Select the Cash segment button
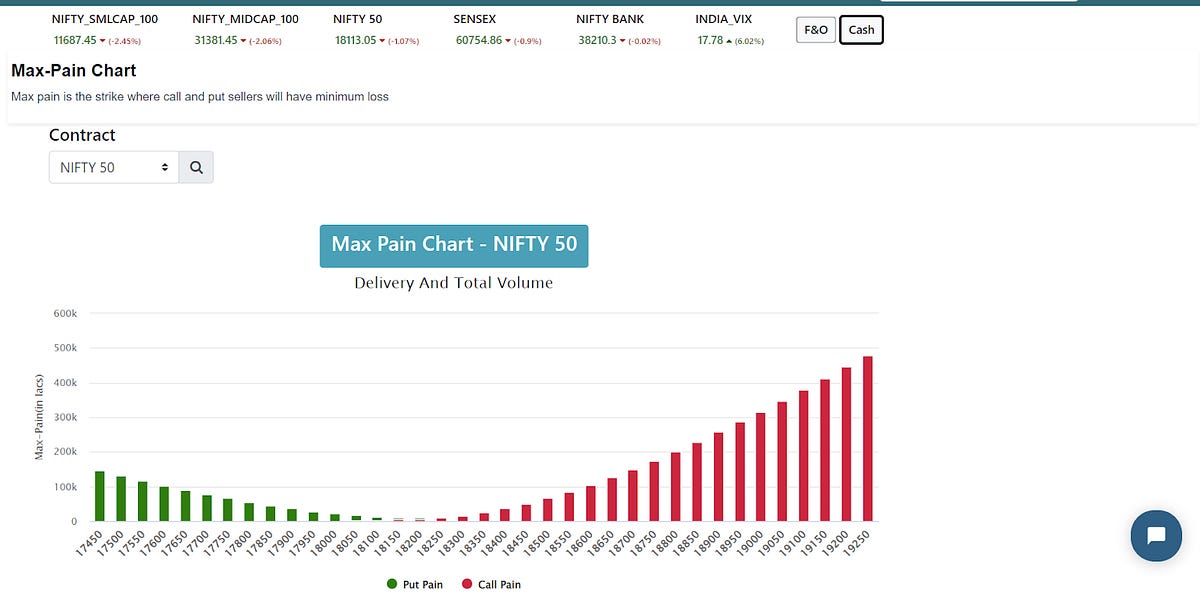This screenshot has width=1200, height=600. 861,29
